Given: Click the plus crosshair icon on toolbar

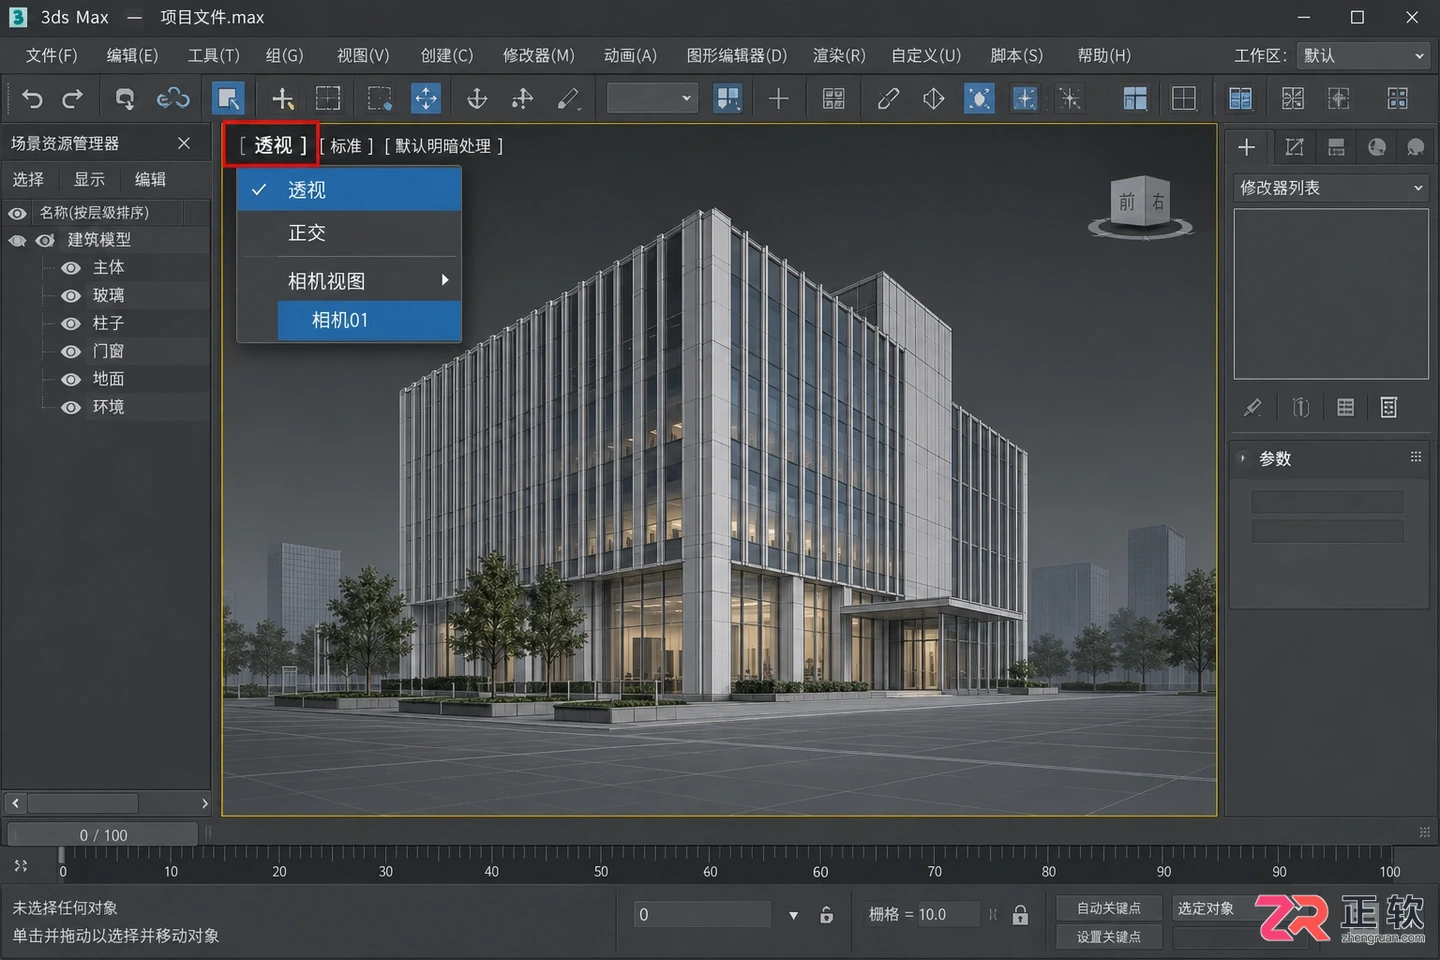Looking at the screenshot, I should coord(778,98).
